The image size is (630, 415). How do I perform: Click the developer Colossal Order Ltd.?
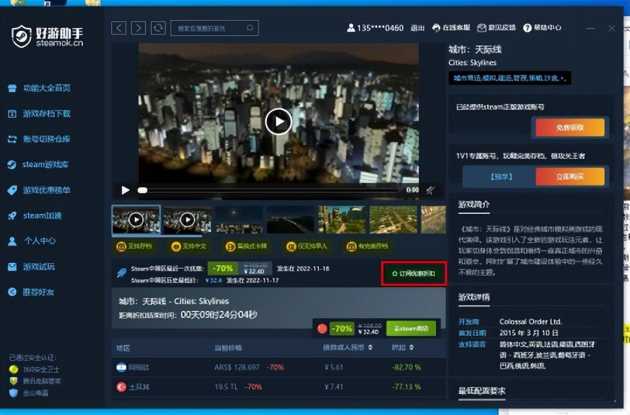[530, 322]
